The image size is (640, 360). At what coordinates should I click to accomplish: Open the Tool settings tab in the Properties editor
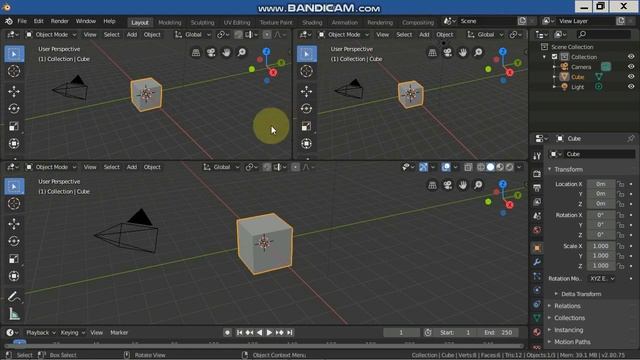point(537,156)
